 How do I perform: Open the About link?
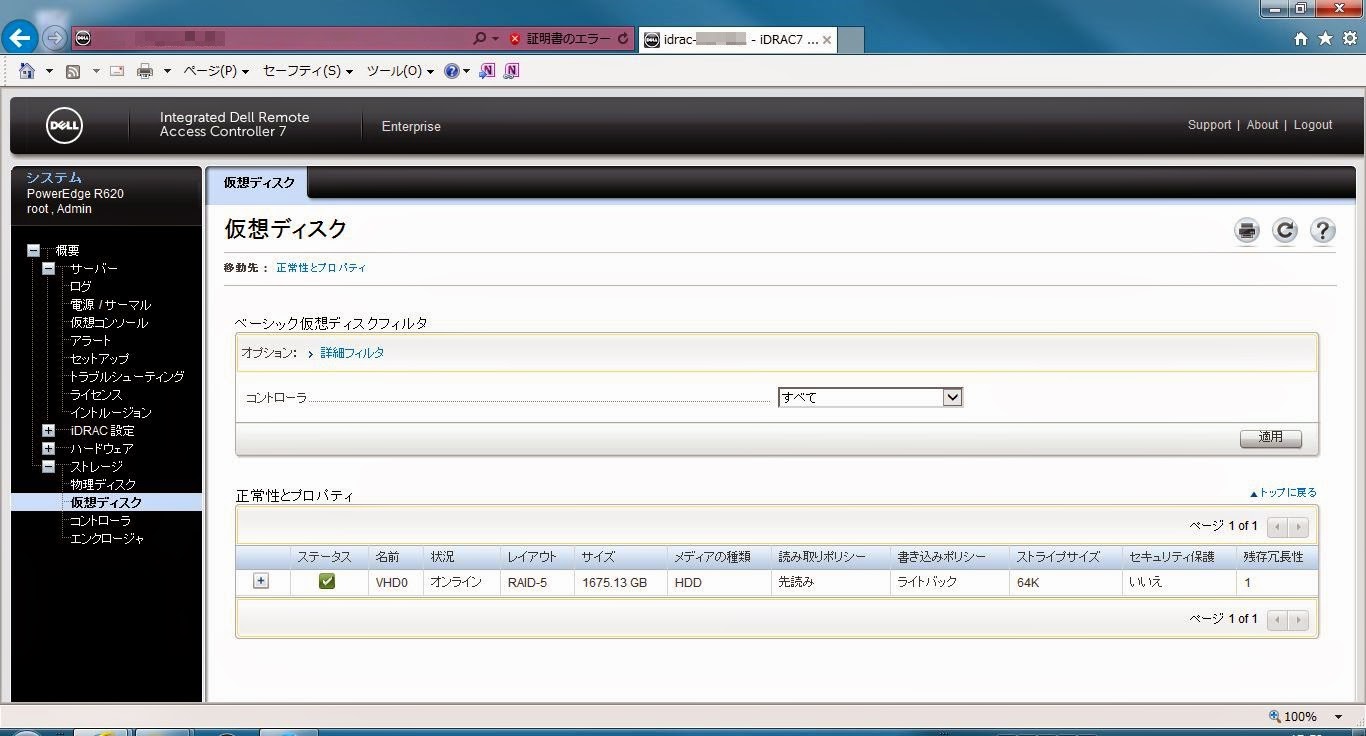pyautogui.click(x=1262, y=125)
